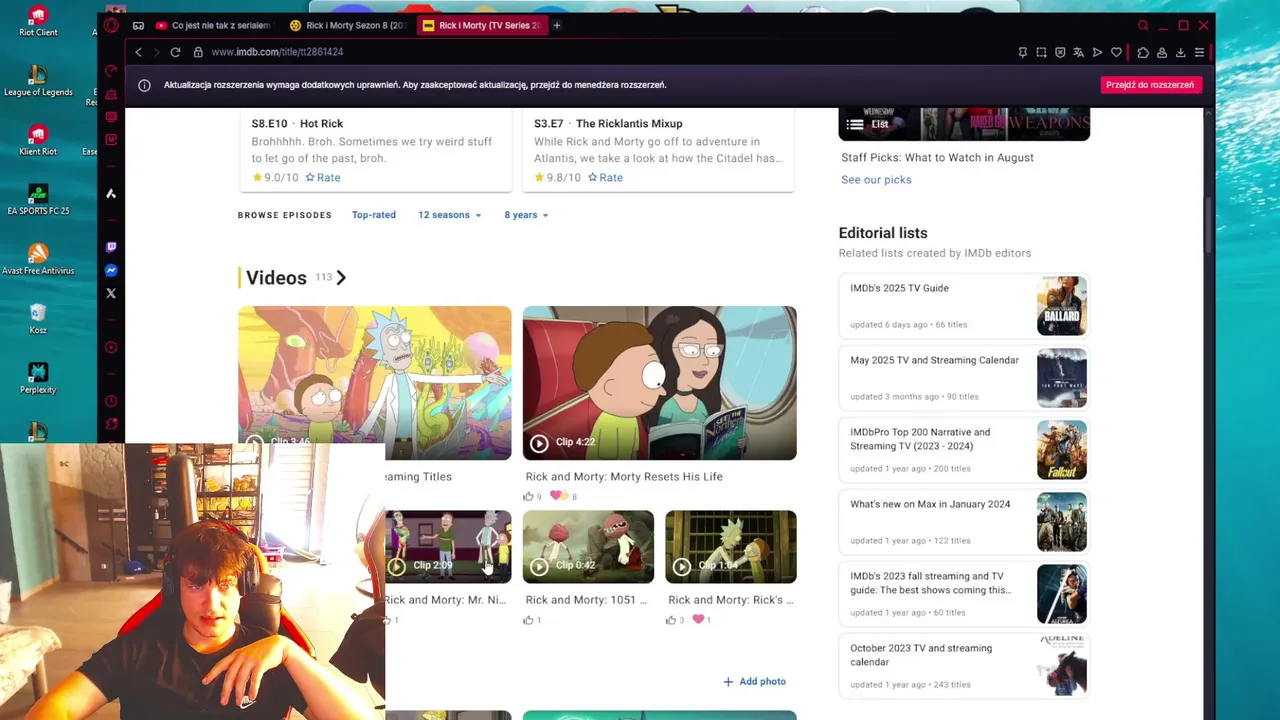
Task: Open the browser search icon in title bar
Action: pyautogui.click(x=1143, y=25)
